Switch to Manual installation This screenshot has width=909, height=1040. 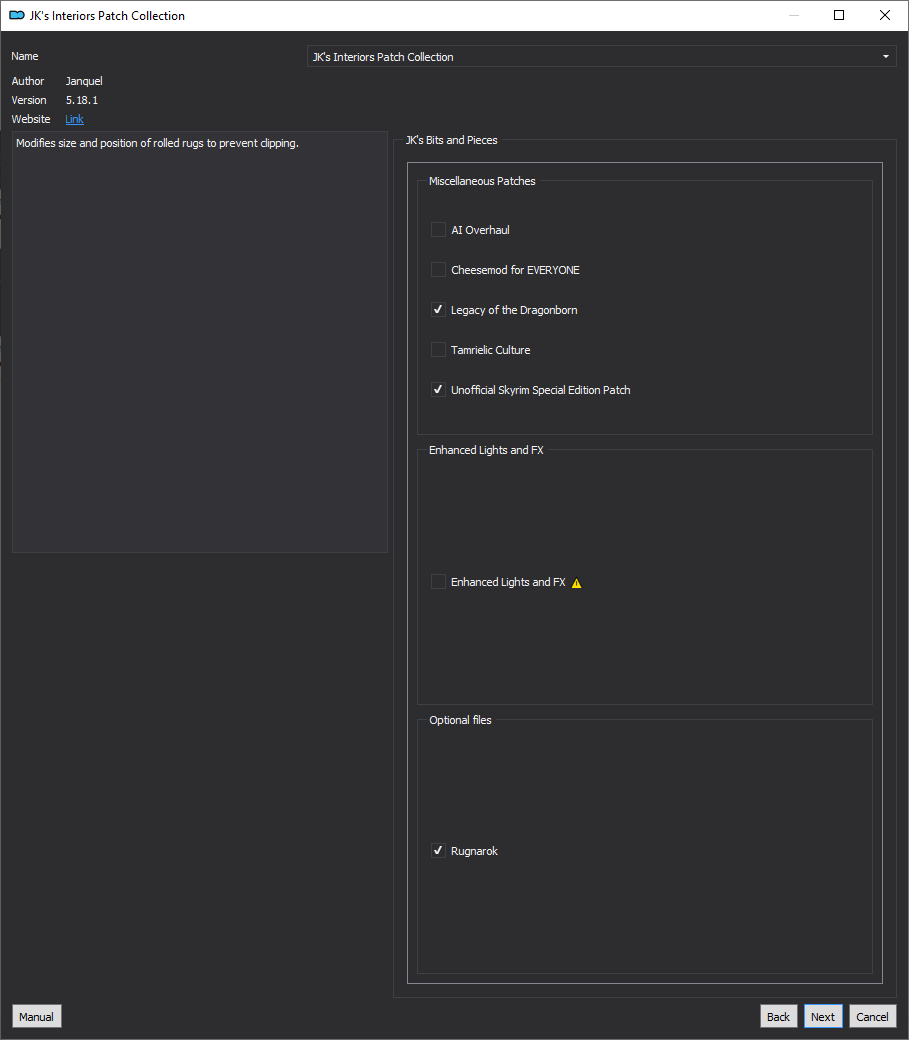click(36, 1016)
